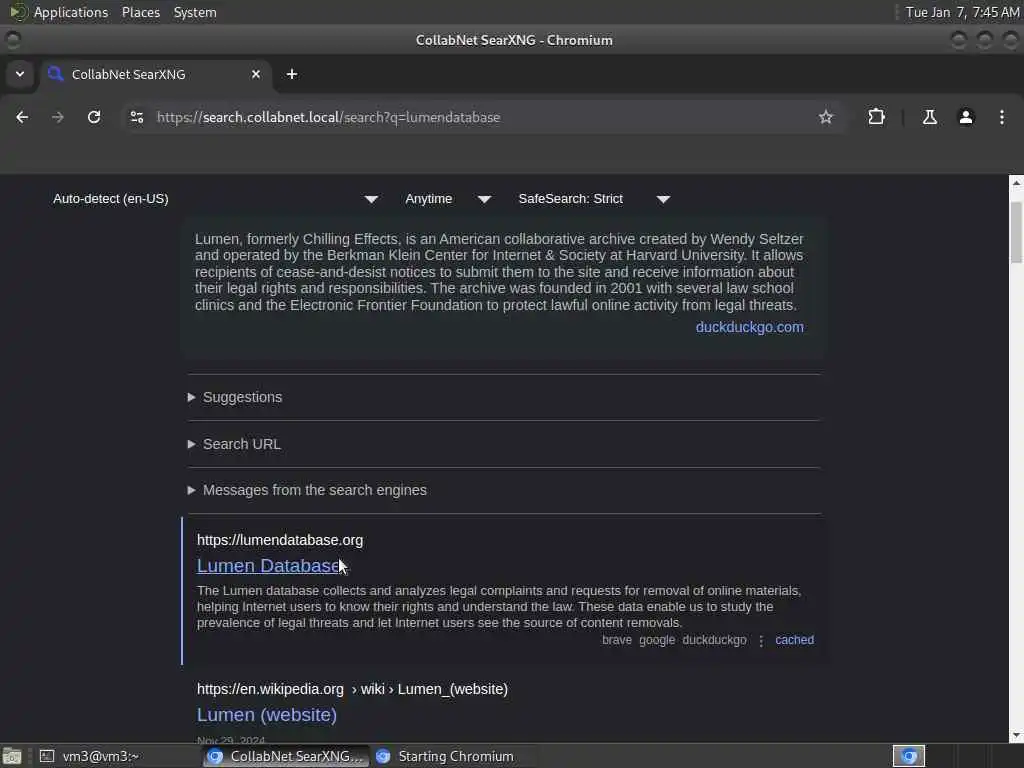Open a new tab with plus button
The width and height of the screenshot is (1024, 768).
(x=292, y=74)
